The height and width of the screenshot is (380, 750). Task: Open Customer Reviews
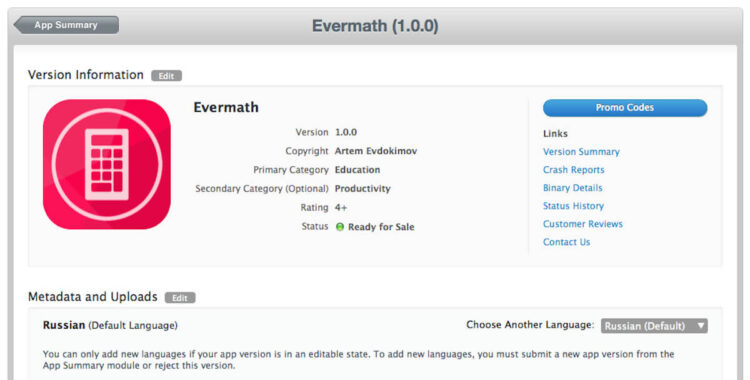(x=583, y=224)
